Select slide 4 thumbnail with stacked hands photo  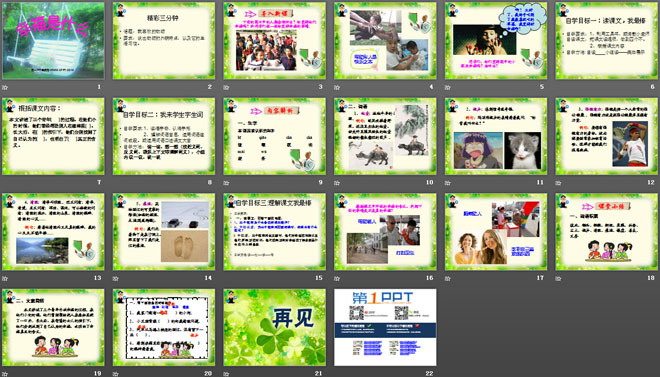click(385, 41)
